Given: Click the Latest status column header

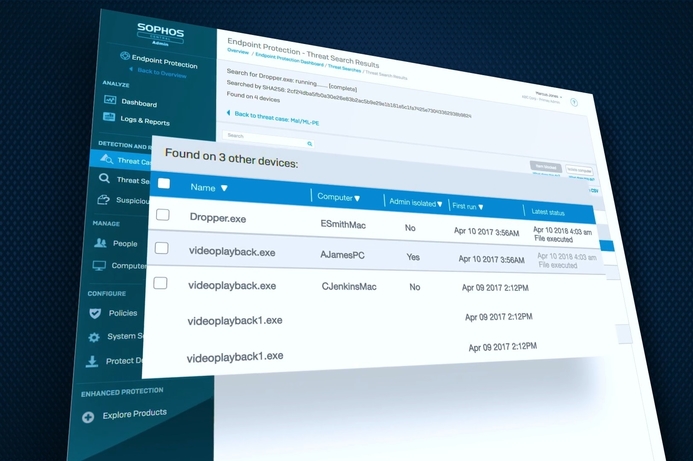Looking at the screenshot, I should pos(548,212).
